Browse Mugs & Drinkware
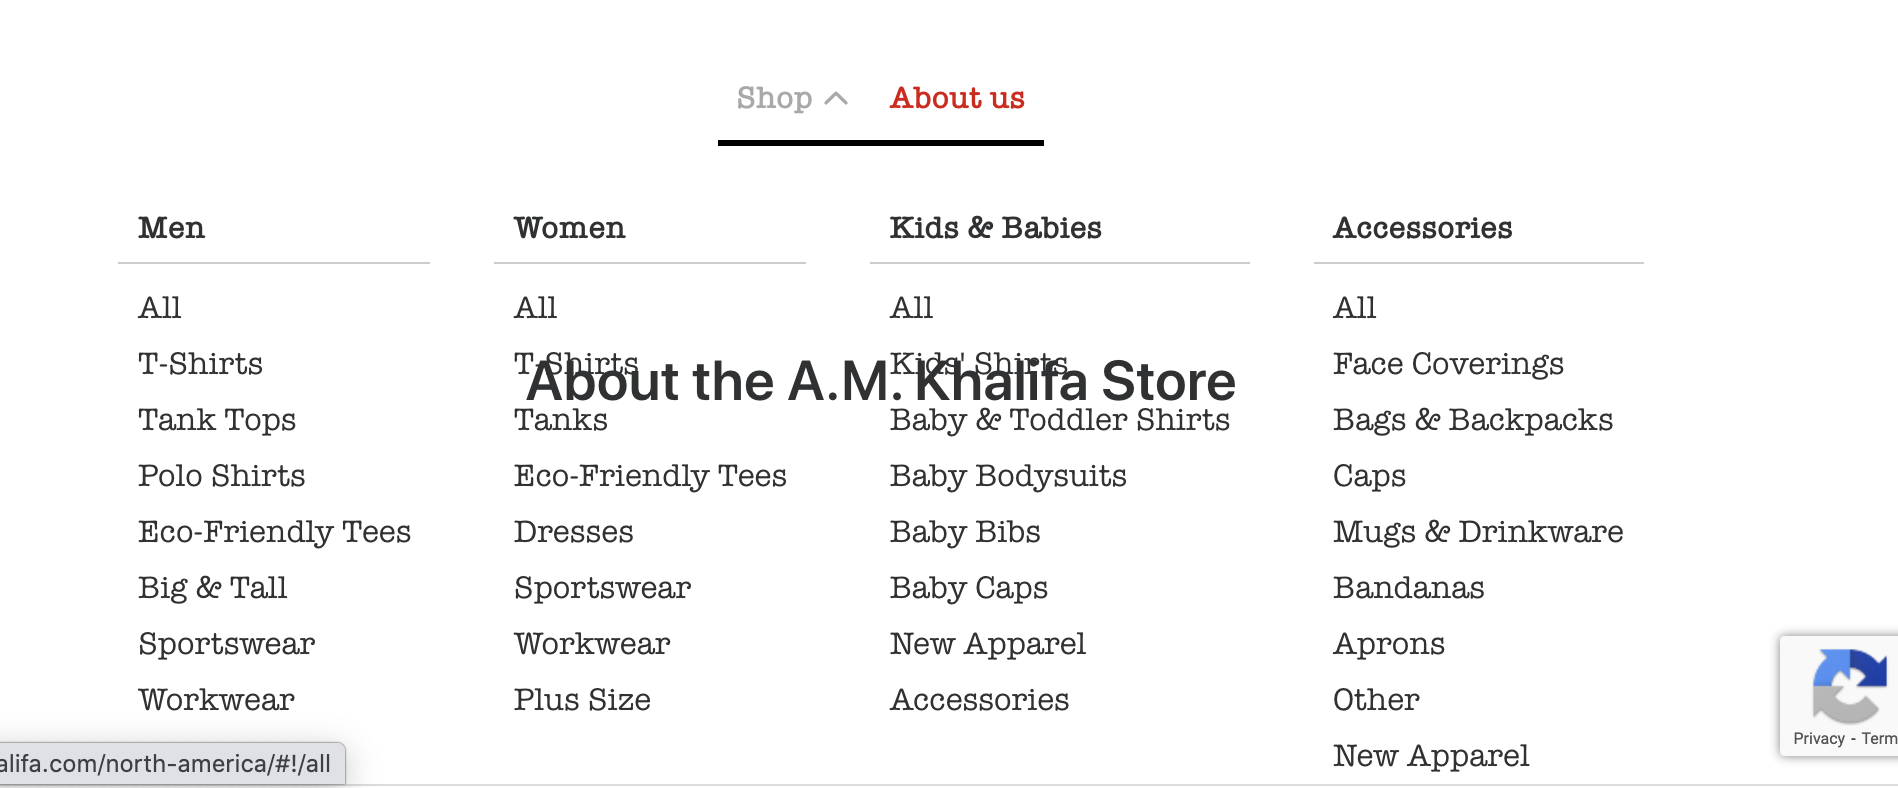Image resolution: width=1898 pixels, height=788 pixels. [x=1477, y=532]
